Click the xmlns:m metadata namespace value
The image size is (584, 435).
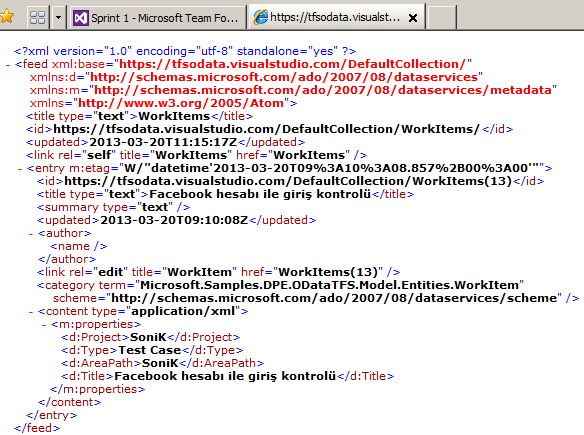tap(323, 90)
